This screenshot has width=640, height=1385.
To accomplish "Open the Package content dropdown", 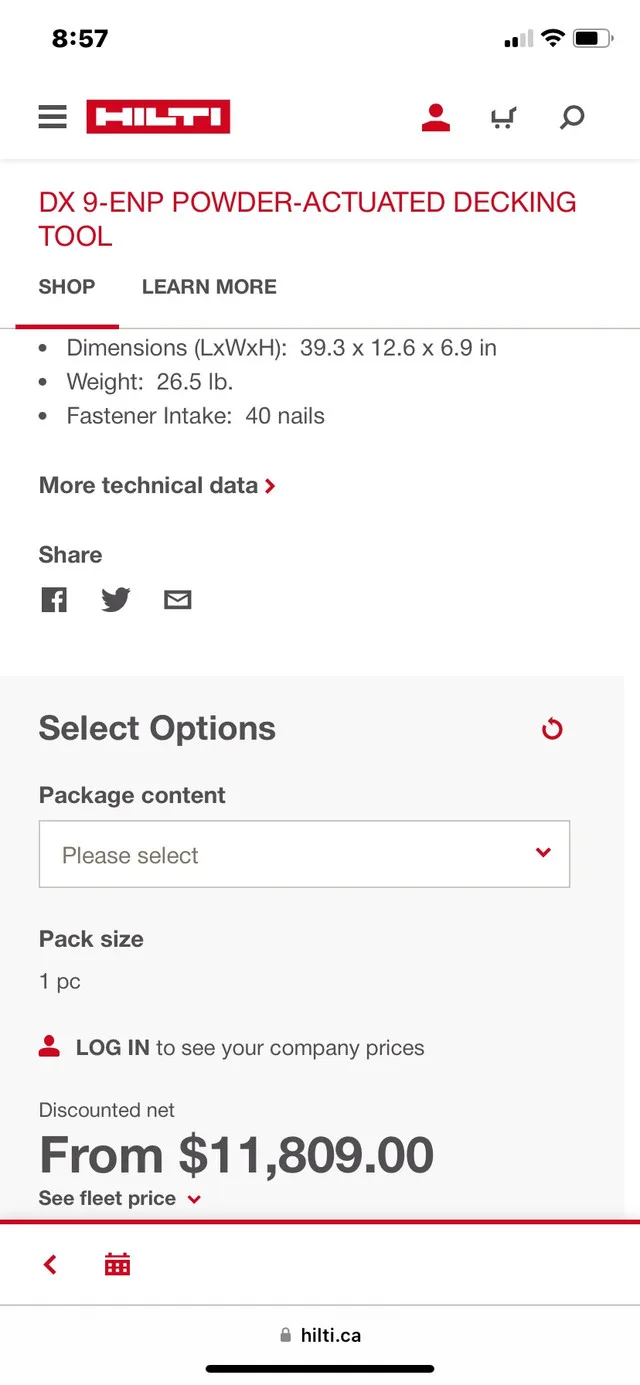I will click(304, 854).
